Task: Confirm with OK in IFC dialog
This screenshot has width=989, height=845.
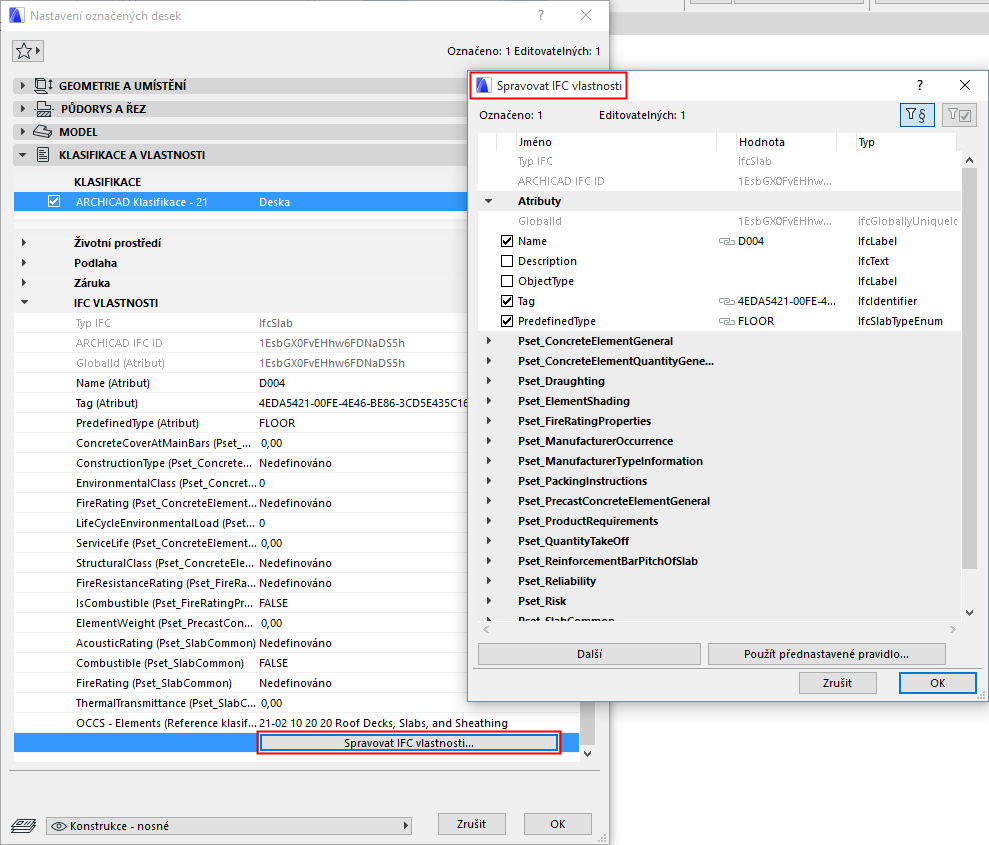Action: [936, 683]
